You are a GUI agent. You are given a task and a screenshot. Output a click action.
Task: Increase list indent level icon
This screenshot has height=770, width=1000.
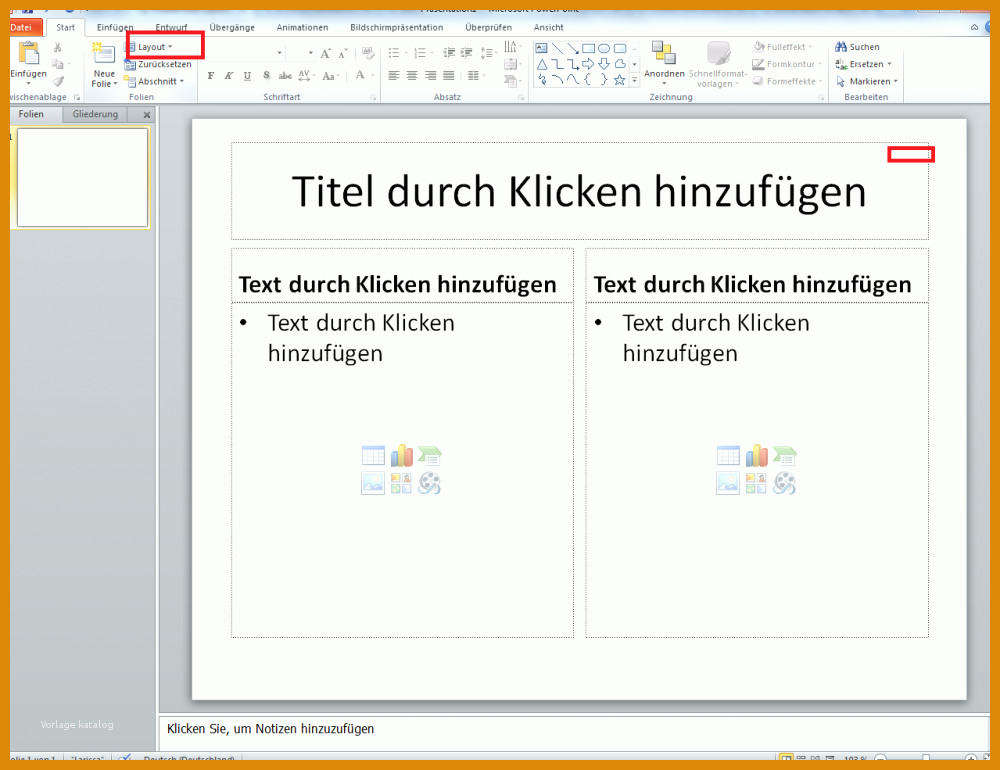[x=467, y=54]
